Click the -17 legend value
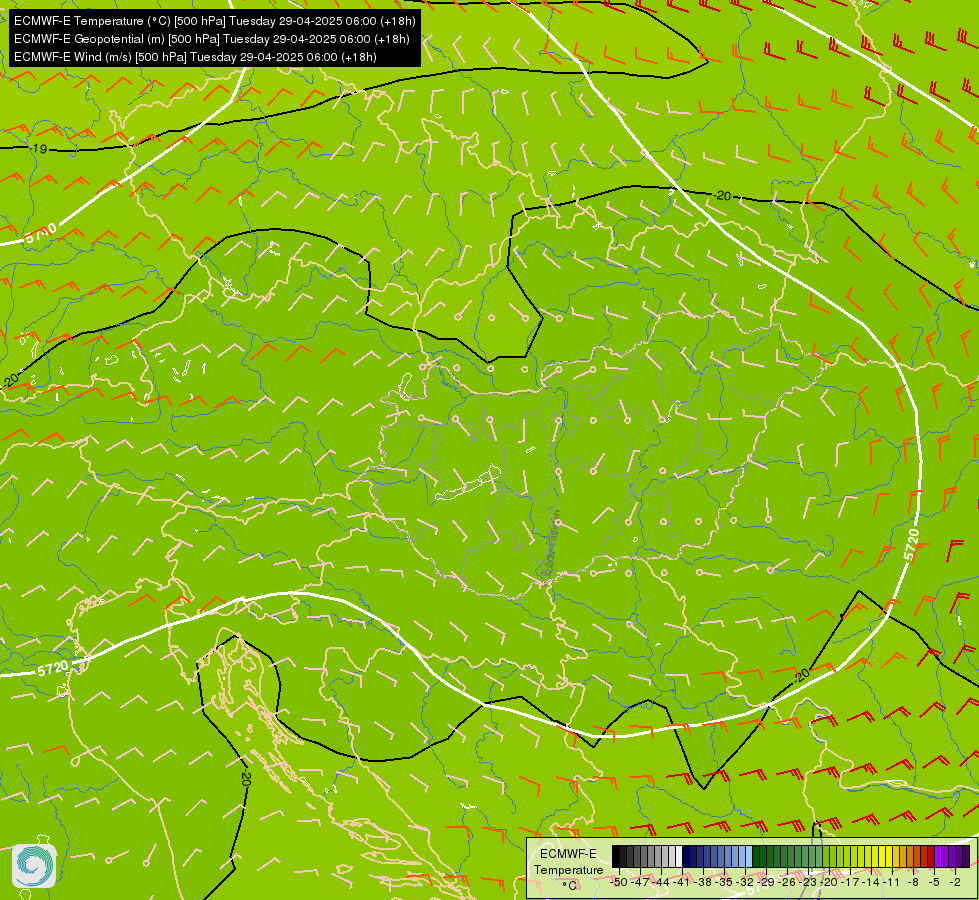Screen dimensions: 979x900 850,882
